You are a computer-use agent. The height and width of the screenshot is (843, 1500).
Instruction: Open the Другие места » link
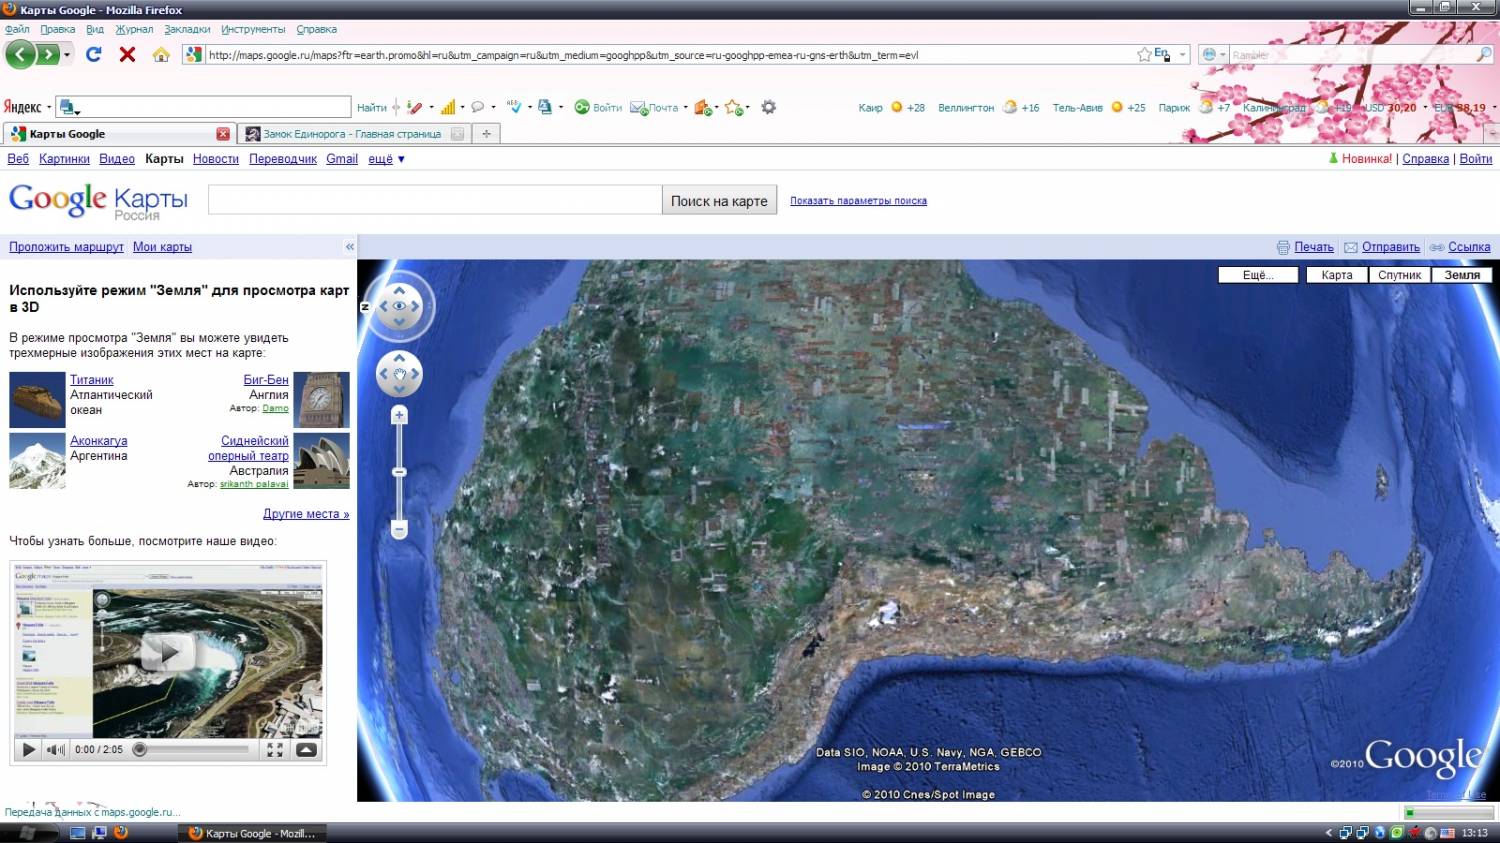click(306, 514)
